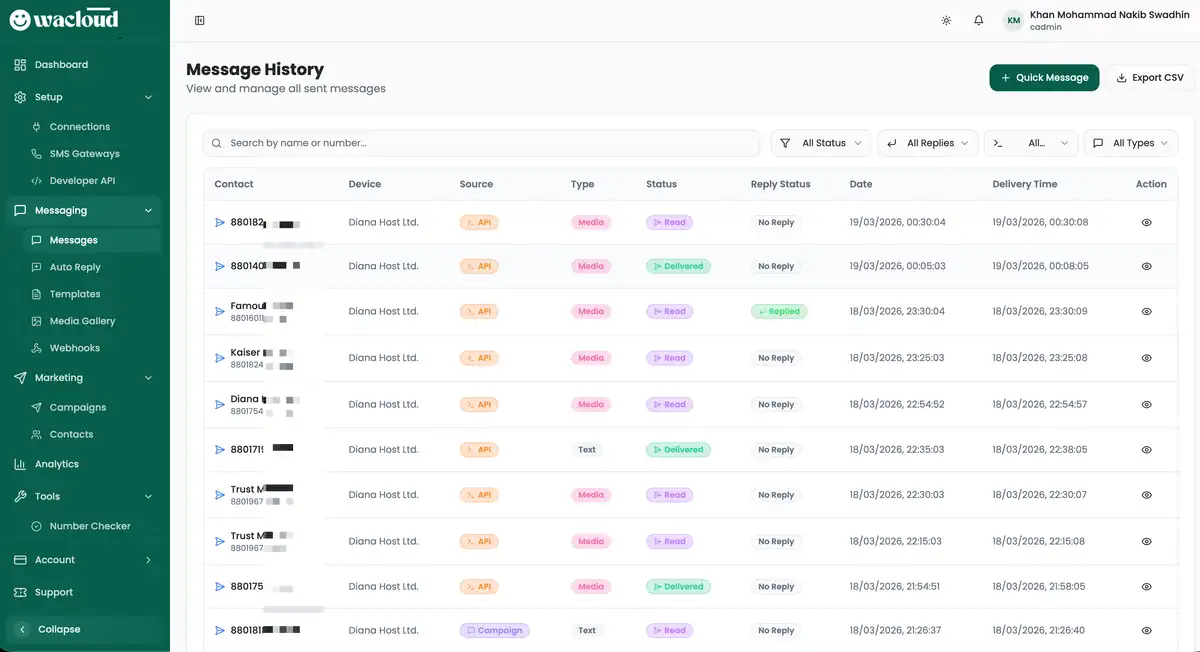The height and width of the screenshot is (652, 1200).
Task: Export the message history as CSV
Action: pos(1149,78)
